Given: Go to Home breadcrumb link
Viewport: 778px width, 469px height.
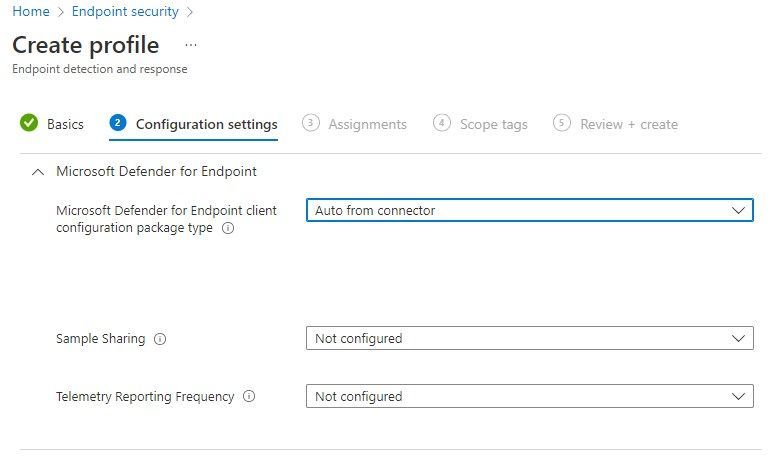Looking at the screenshot, I should tap(31, 12).
